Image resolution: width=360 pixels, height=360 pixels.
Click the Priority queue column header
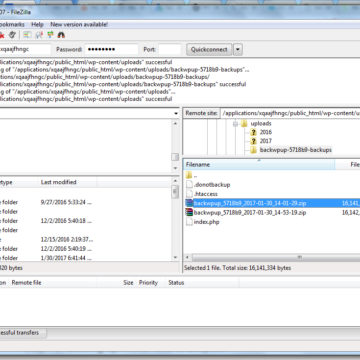pos(148,283)
